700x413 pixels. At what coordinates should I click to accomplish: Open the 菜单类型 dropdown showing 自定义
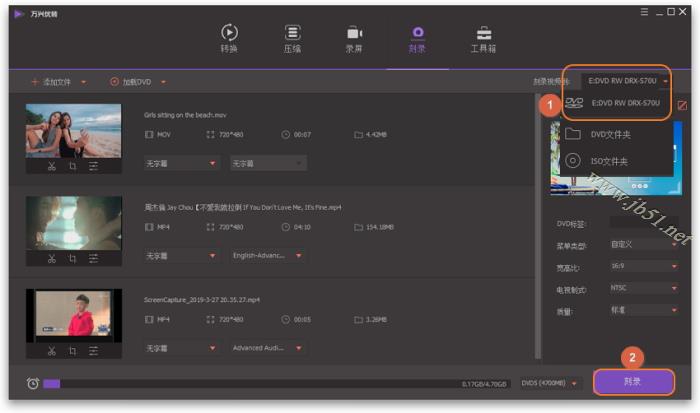[644, 244]
